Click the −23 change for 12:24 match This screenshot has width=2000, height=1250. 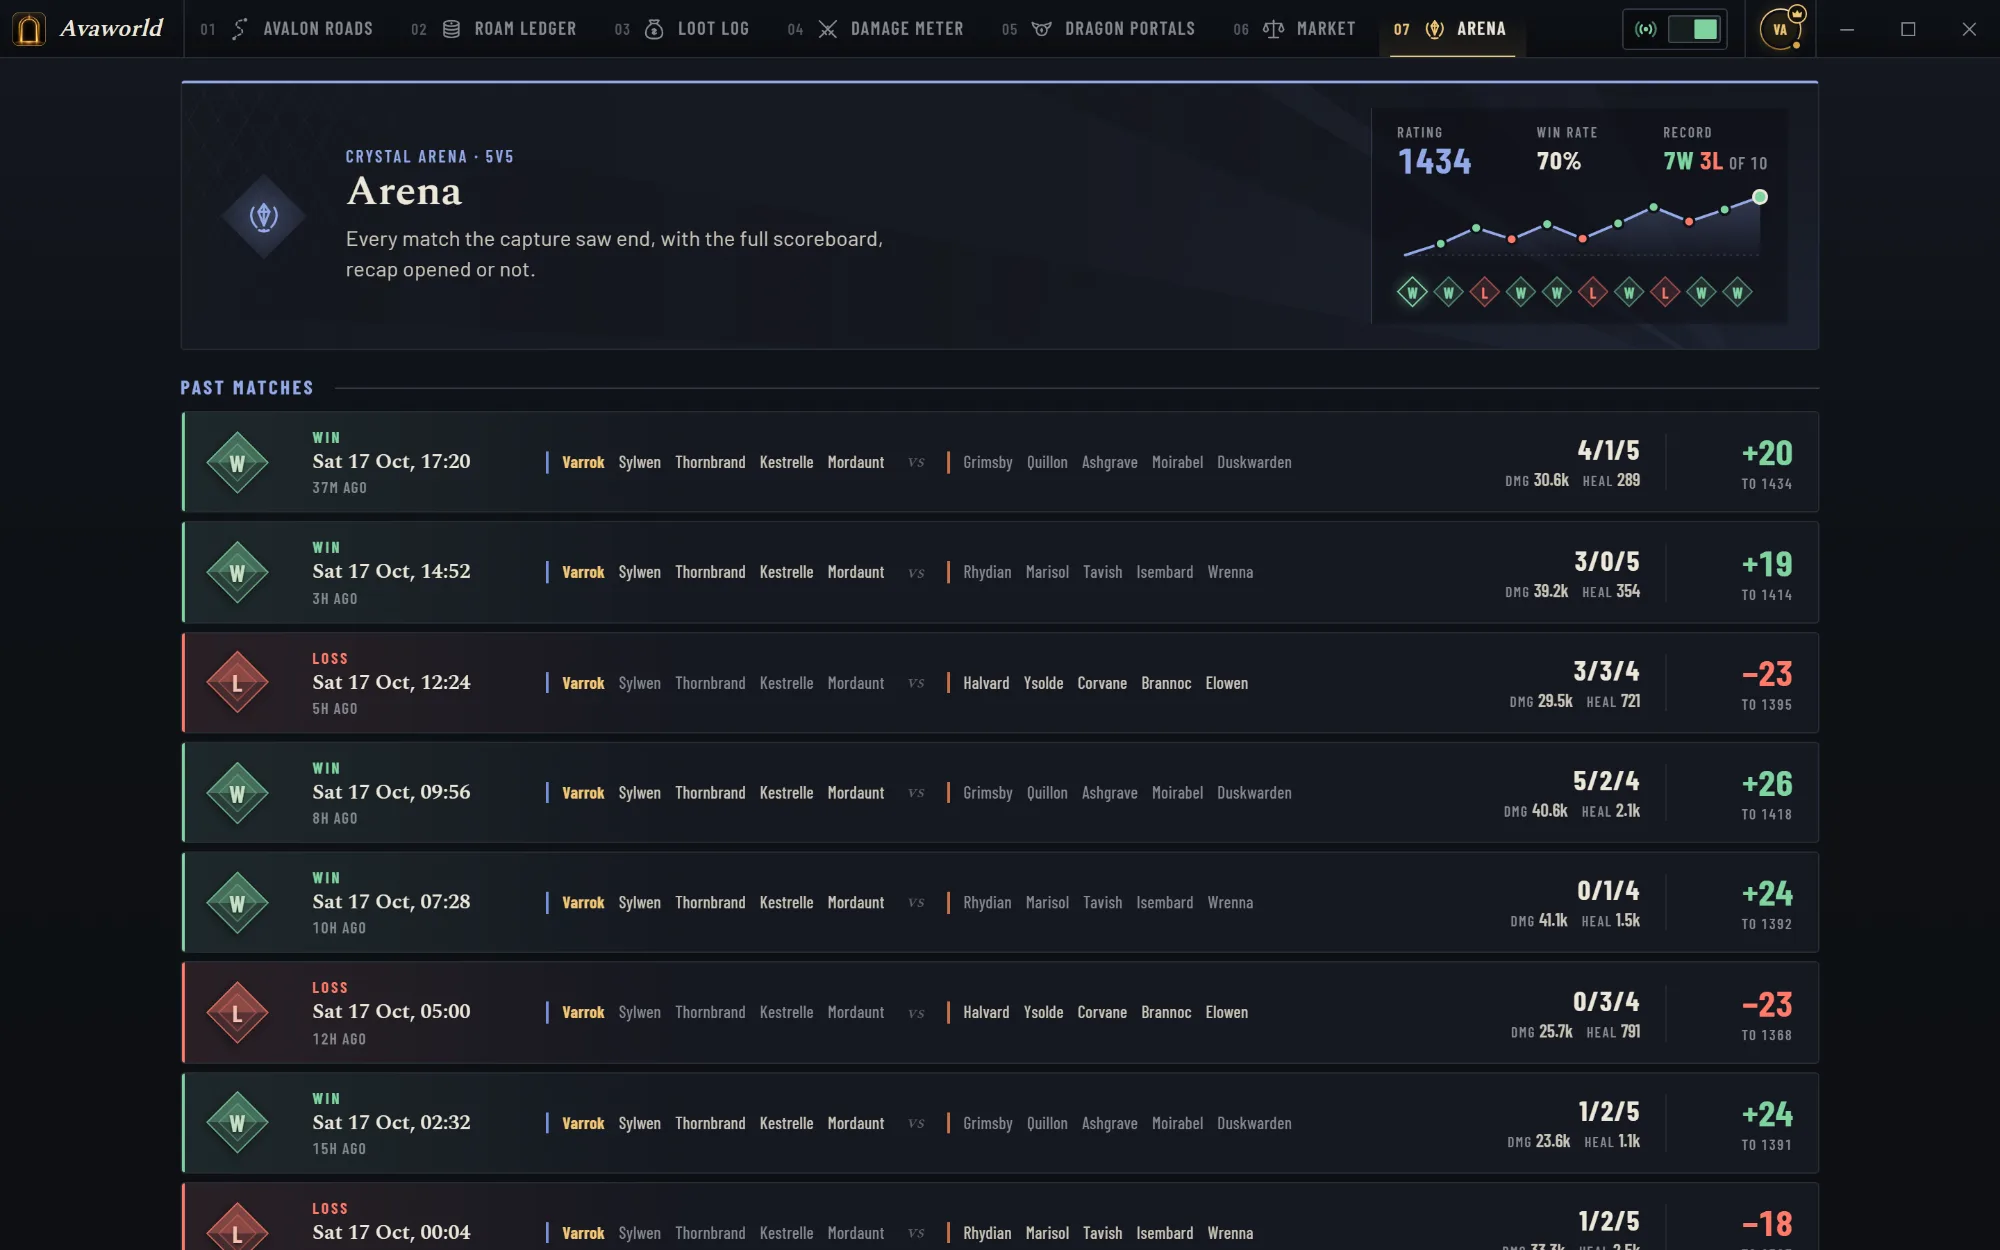(x=1767, y=674)
